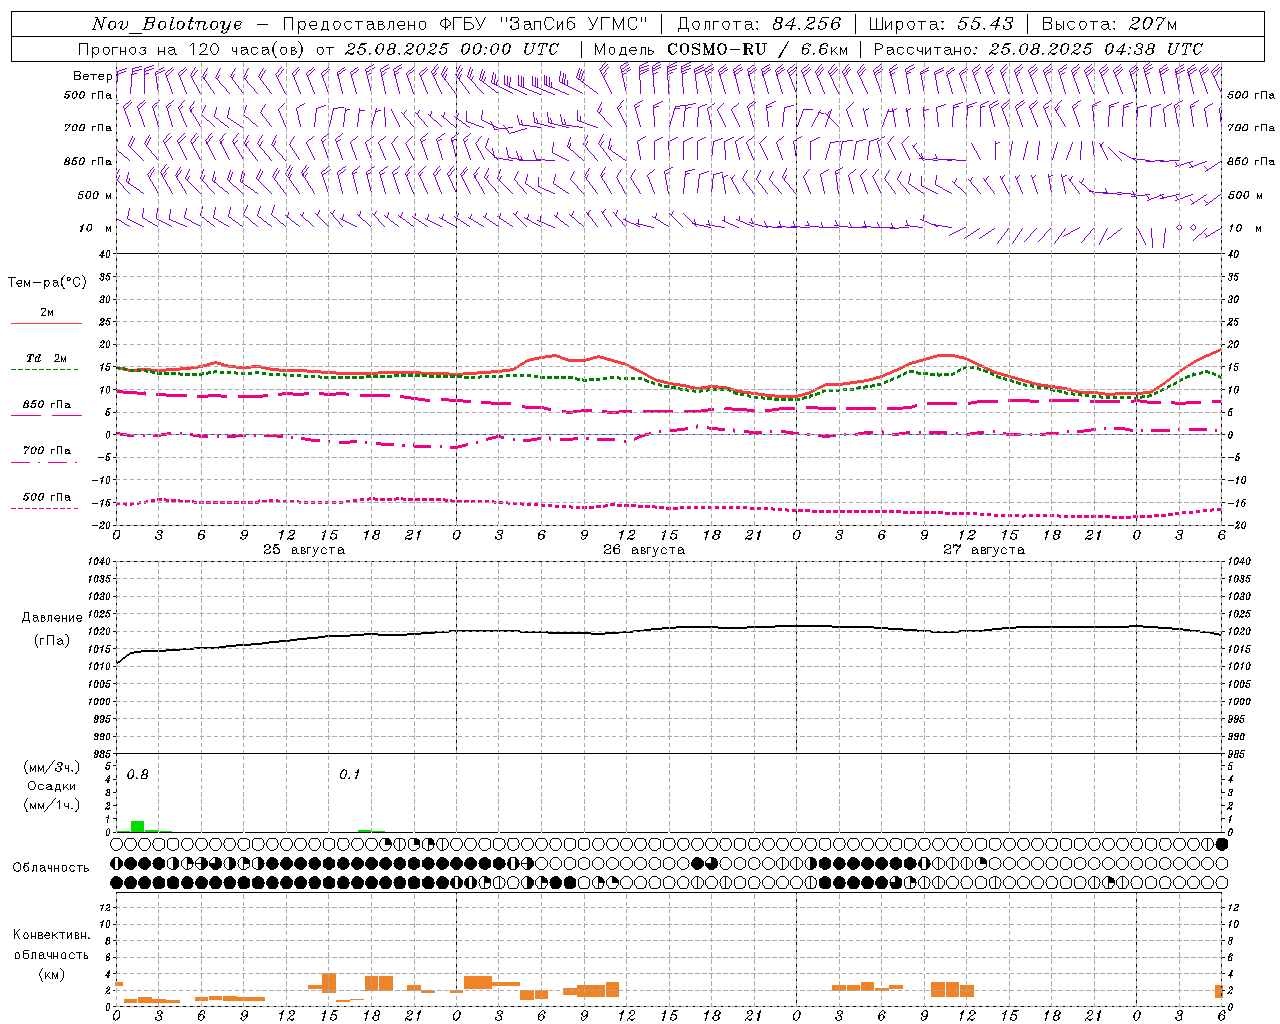The image size is (1280, 1024).
Task: Click the tall green precipitation bar under 0.8
Action: pos(137,826)
